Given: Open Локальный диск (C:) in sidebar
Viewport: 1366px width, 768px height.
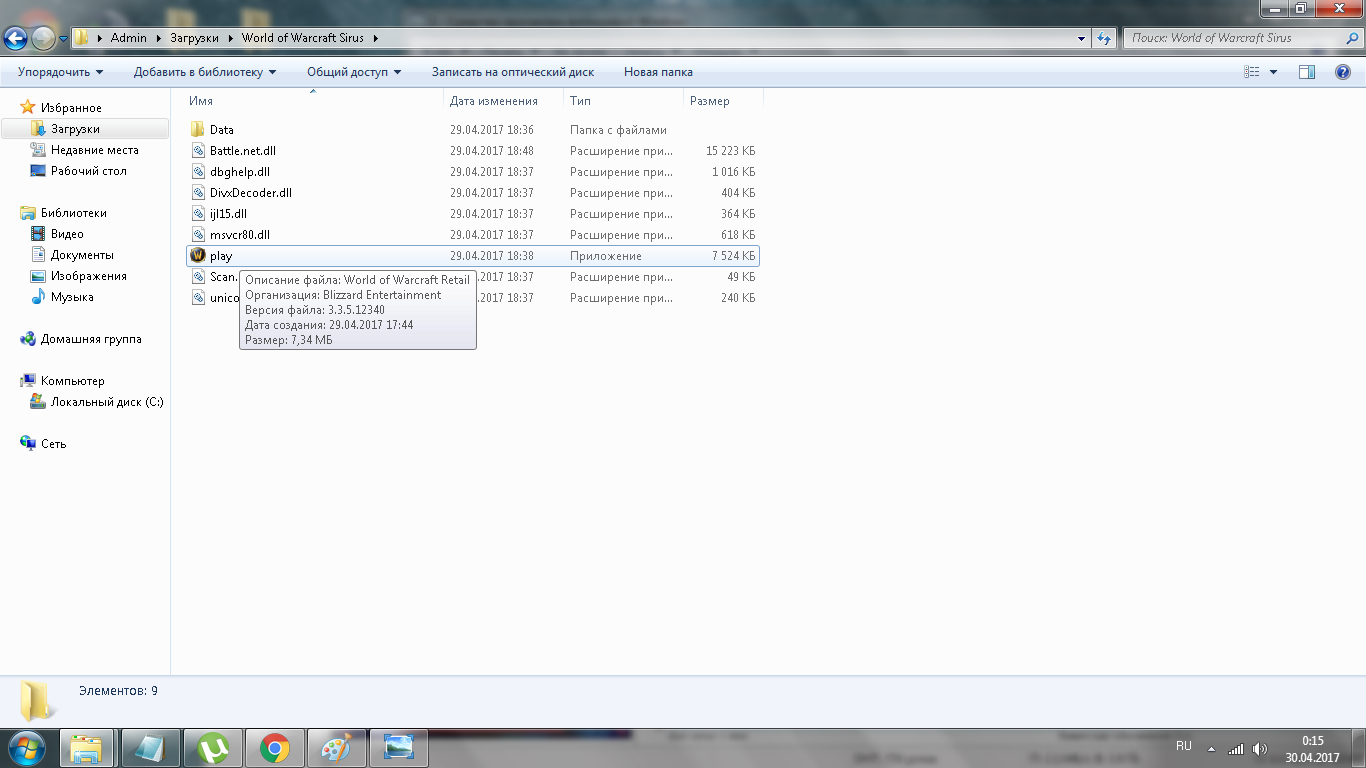Looking at the screenshot, I should [x=106, y=402].
